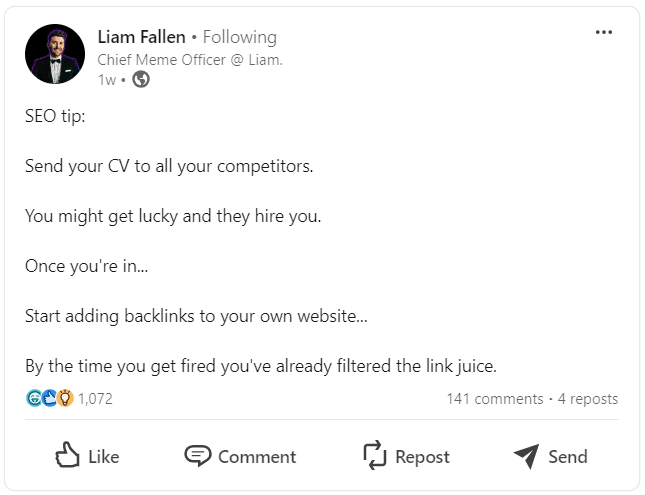This screenshot has width=645, height=495.
Task: Open the three-dots post options menu
Action: (x=603, y=33)
